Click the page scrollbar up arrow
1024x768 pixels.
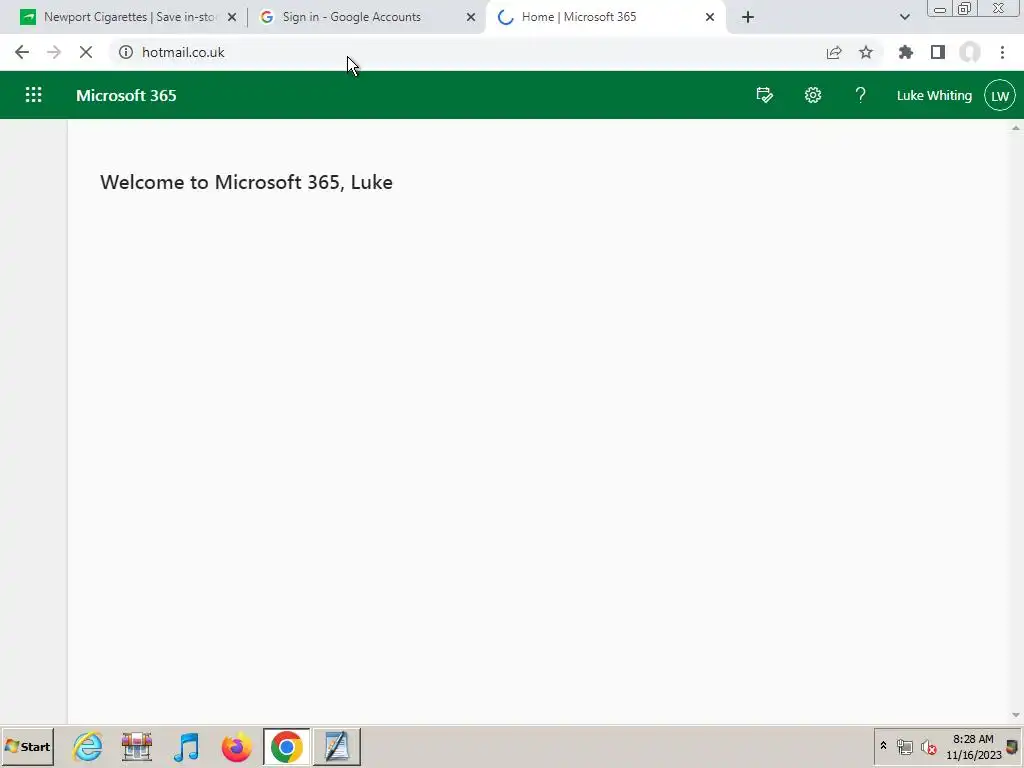[x=1016, y=128]
